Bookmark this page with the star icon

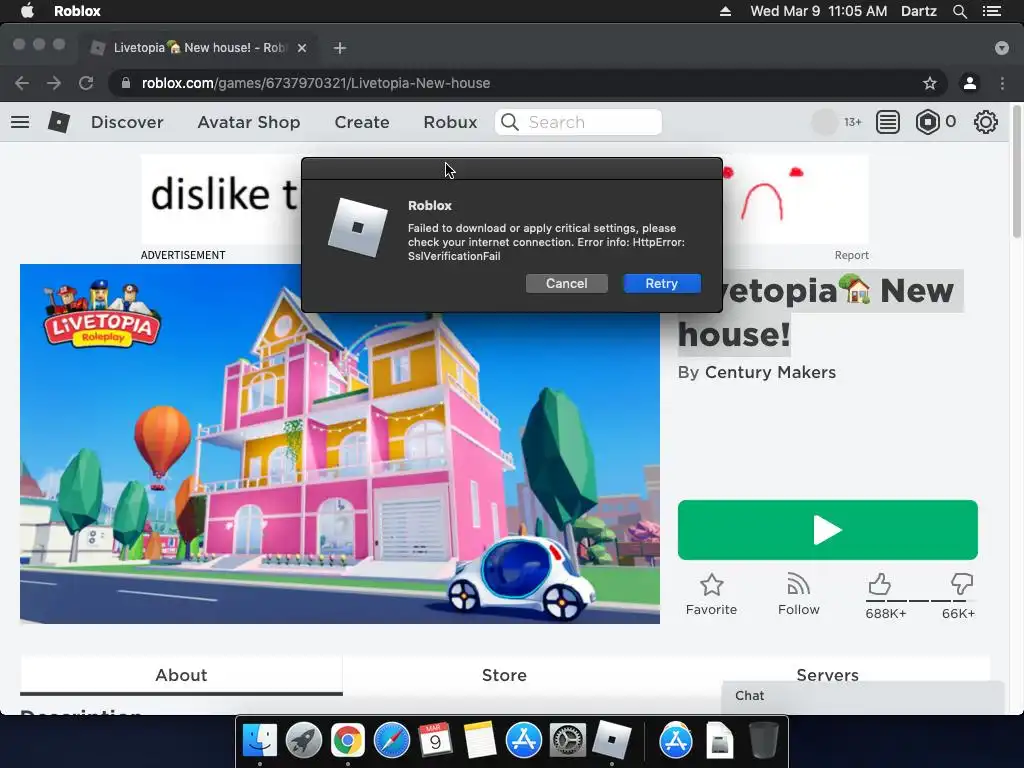tap(929, 83)
